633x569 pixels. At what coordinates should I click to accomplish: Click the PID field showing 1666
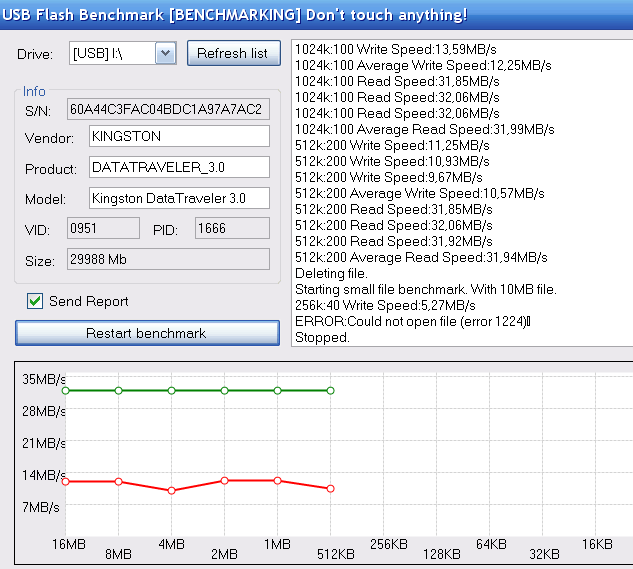(231, 229)
